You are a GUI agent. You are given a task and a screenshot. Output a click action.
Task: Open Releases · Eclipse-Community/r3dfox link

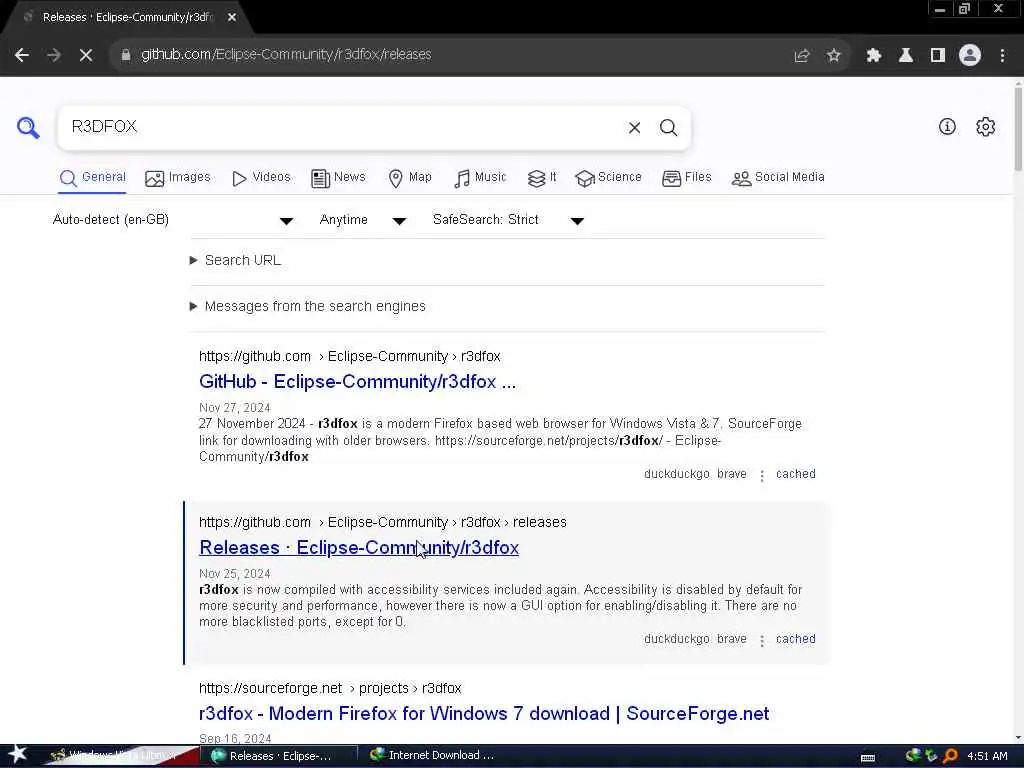[x=359, y=548]
